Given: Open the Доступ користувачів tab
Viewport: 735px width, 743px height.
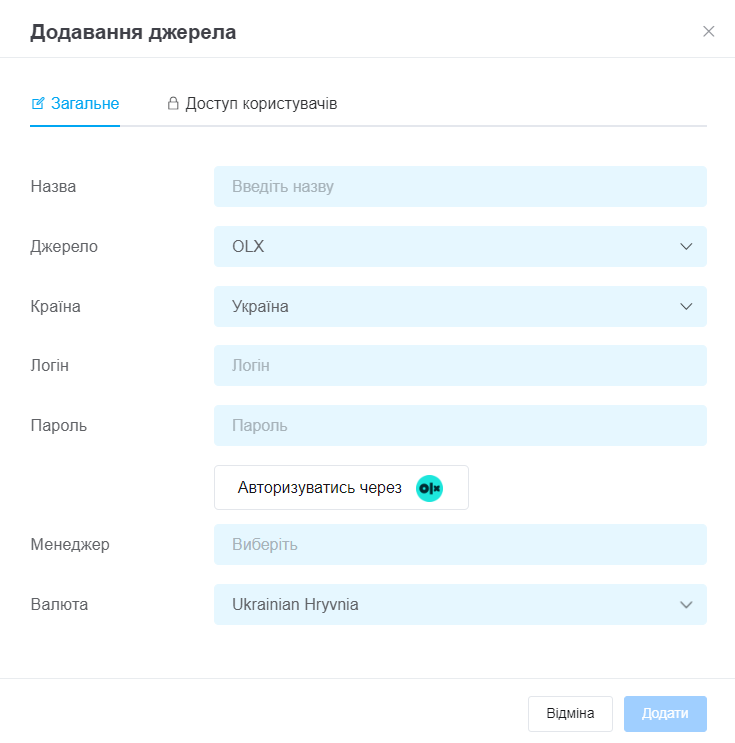Looking at the screenshot, I should (x=260, y=103).
